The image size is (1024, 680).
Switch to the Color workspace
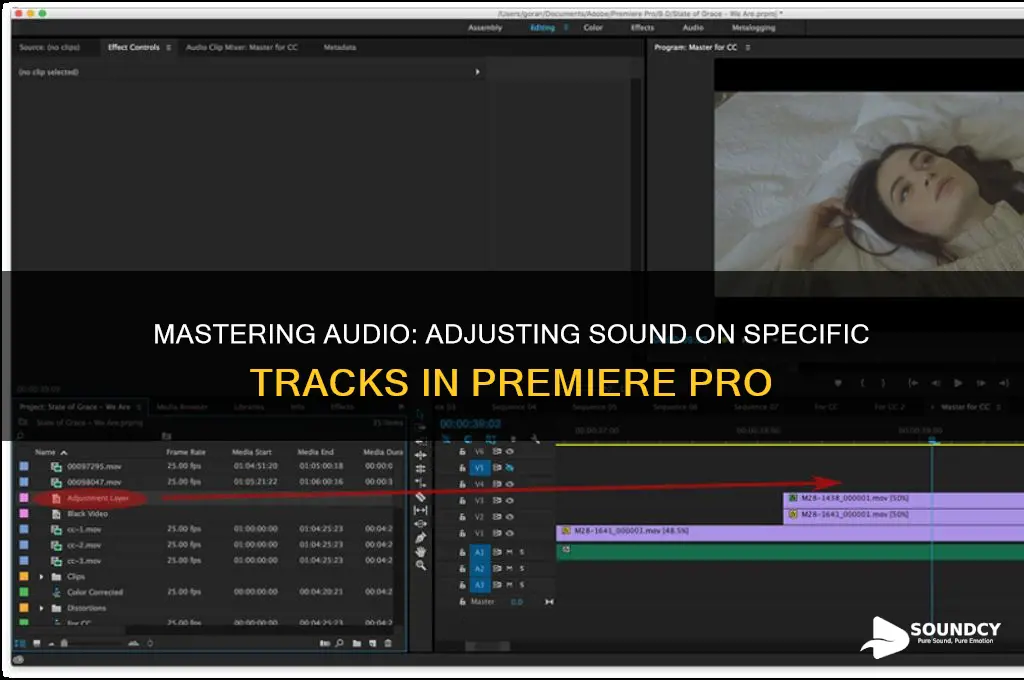tap(593, 27)
